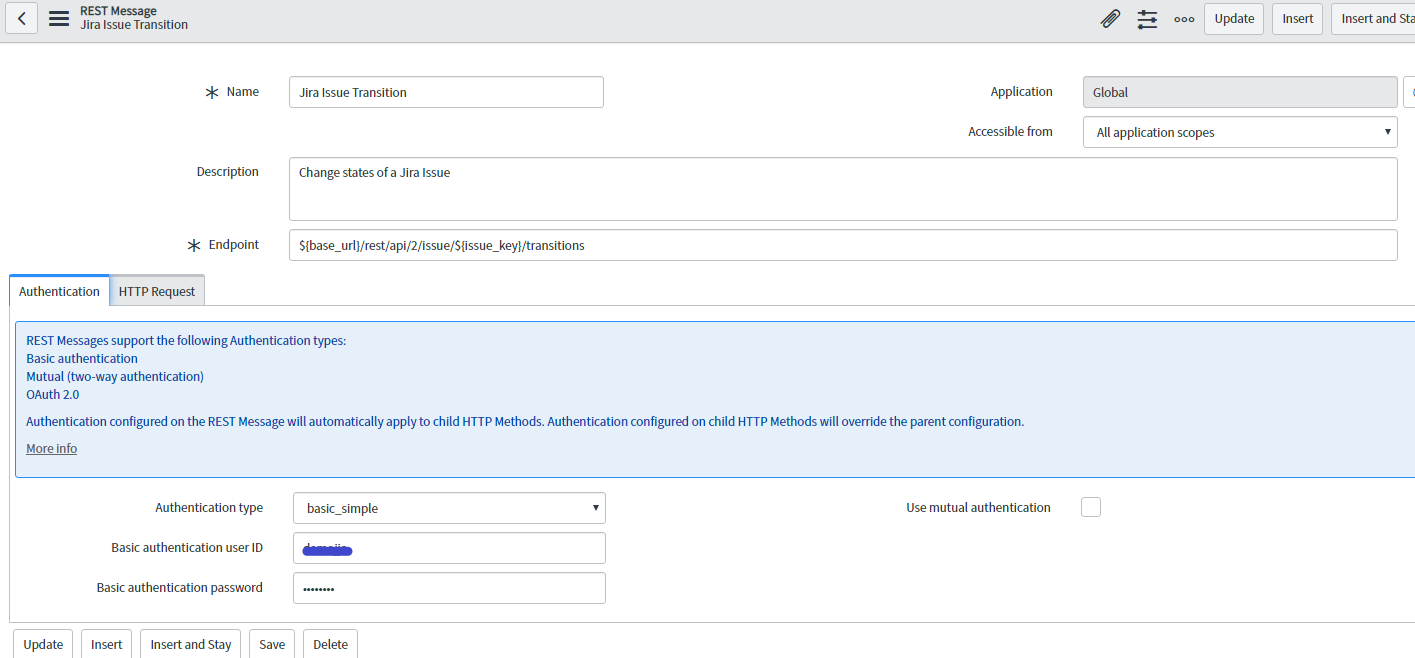The image size is (1415, 658).
Task: Click Insert button in the header
Action: pos(1298,18)
